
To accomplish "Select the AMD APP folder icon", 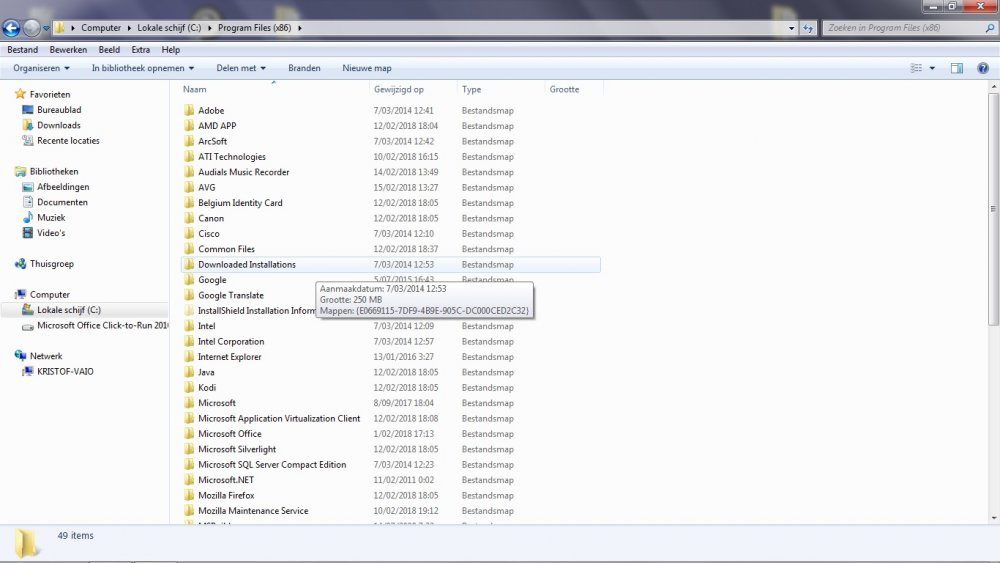I will pyautogui.click(x=189, y=125).
